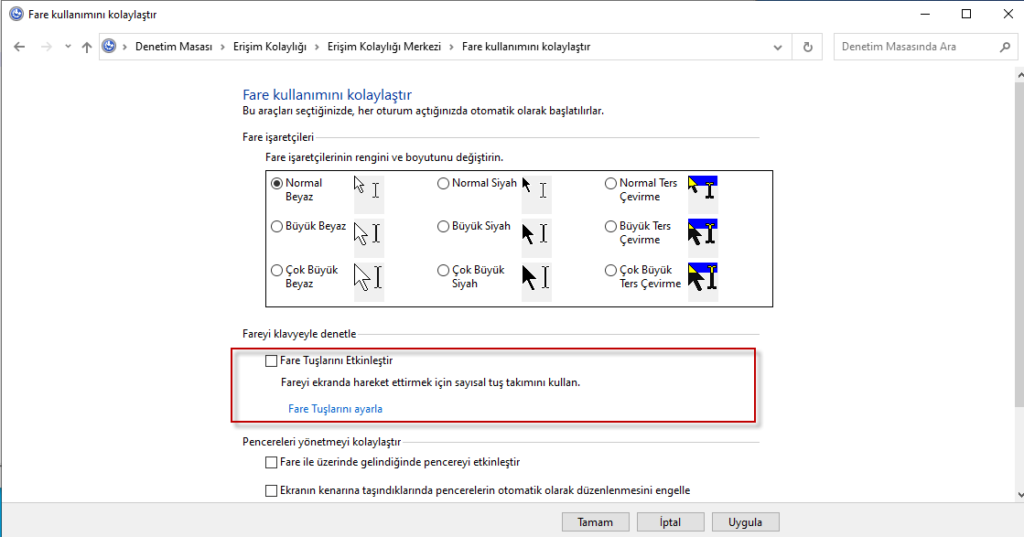Click the Çok Büyük Siyah cursor preview
Image resolution: width=1024 pixels, height=537 pixels.
click(x=535, y=277)
